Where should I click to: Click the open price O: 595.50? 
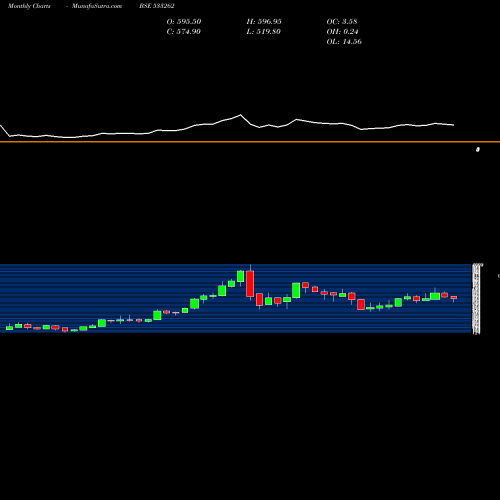pyautogui.click(x=184, y=21)
